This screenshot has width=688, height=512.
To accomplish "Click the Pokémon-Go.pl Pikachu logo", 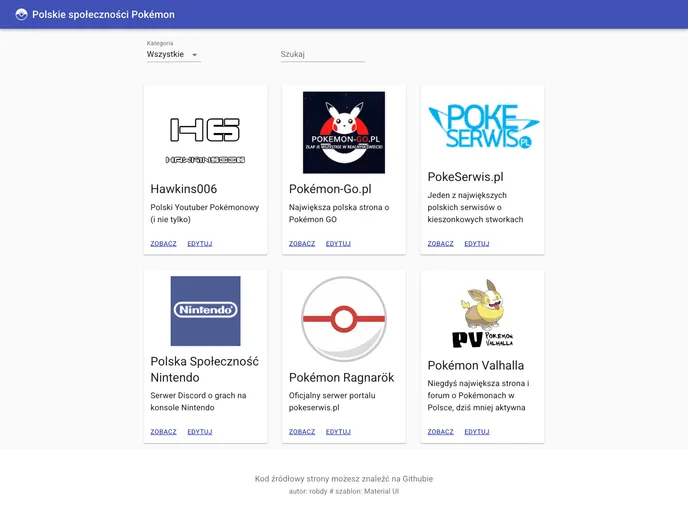I will 343,133.
